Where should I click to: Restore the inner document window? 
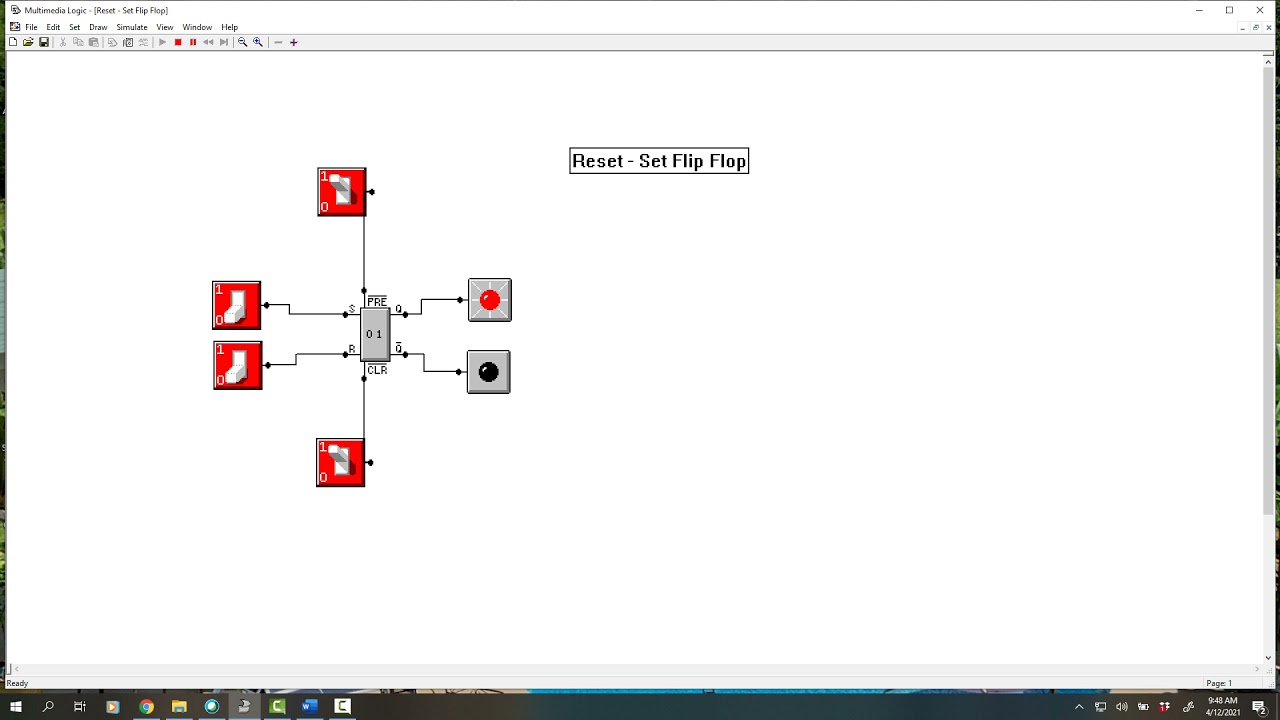[1256, 27]
